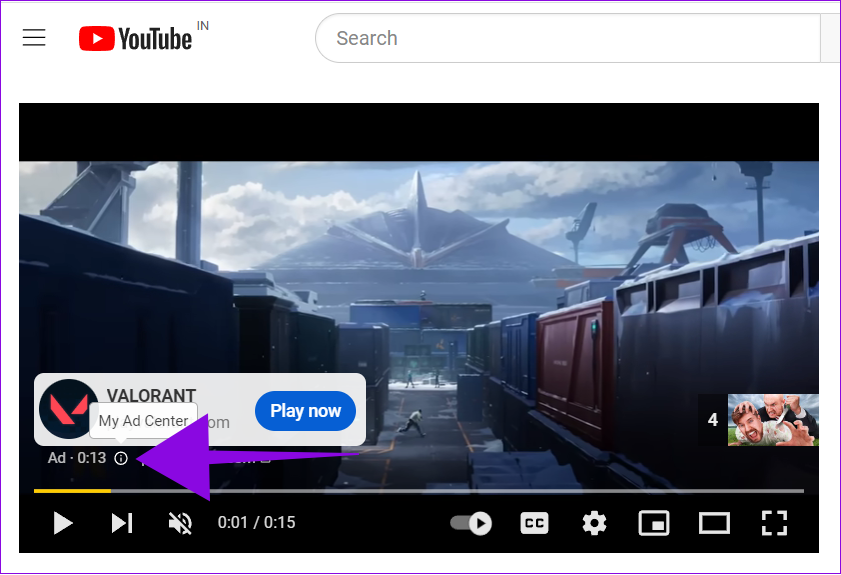This screenshot has height=575, width=841.
Task: Open the VALORANT advertiser logo
Action: click(x=68, y=409)
